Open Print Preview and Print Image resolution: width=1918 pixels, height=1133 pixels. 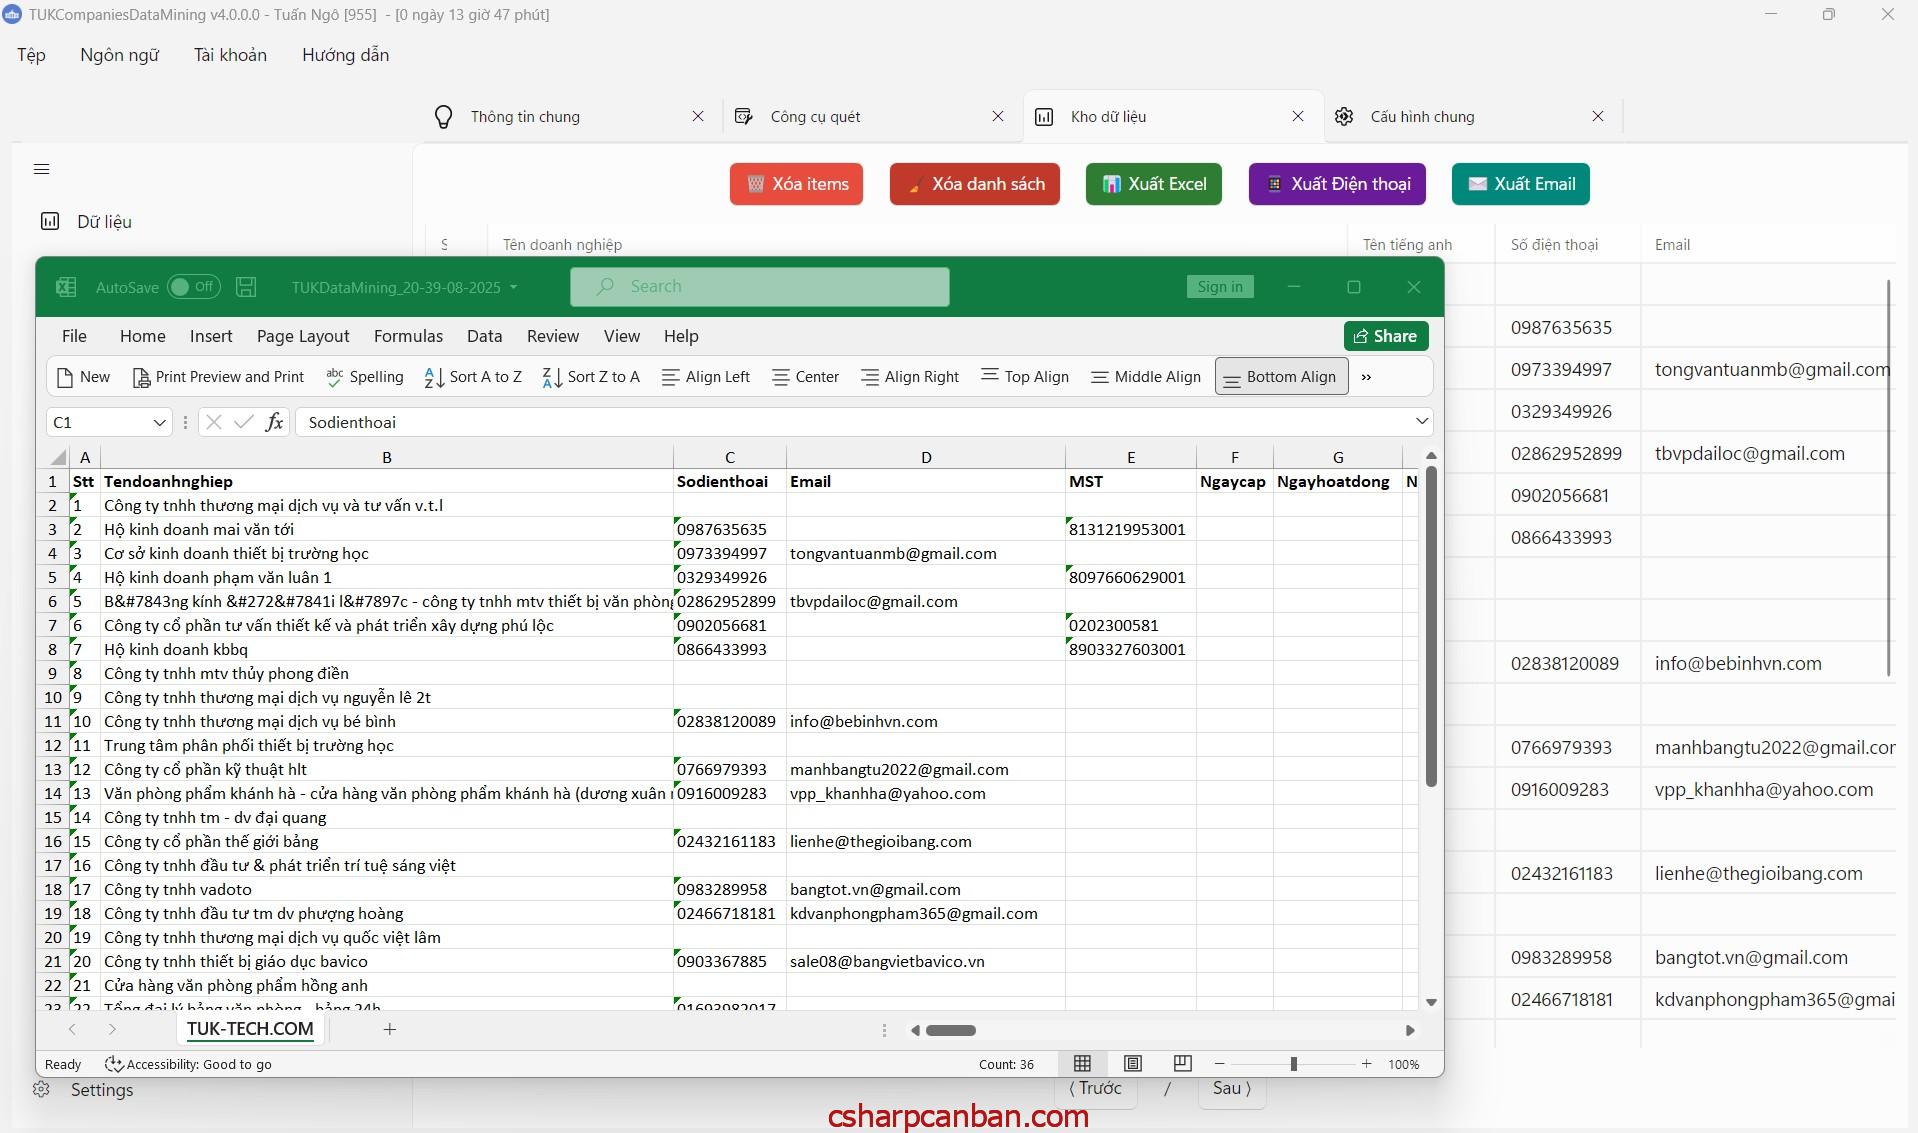coord(218,377)
